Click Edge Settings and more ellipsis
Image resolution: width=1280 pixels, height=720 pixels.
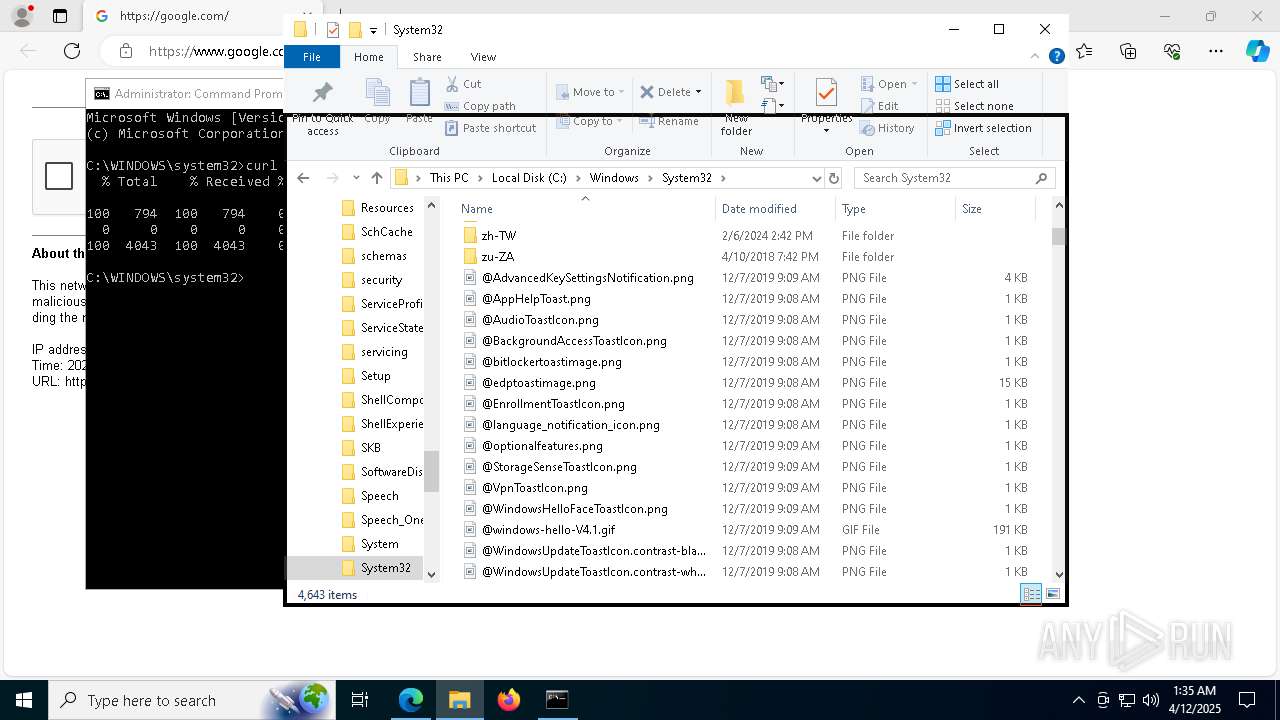[1216, 51]
